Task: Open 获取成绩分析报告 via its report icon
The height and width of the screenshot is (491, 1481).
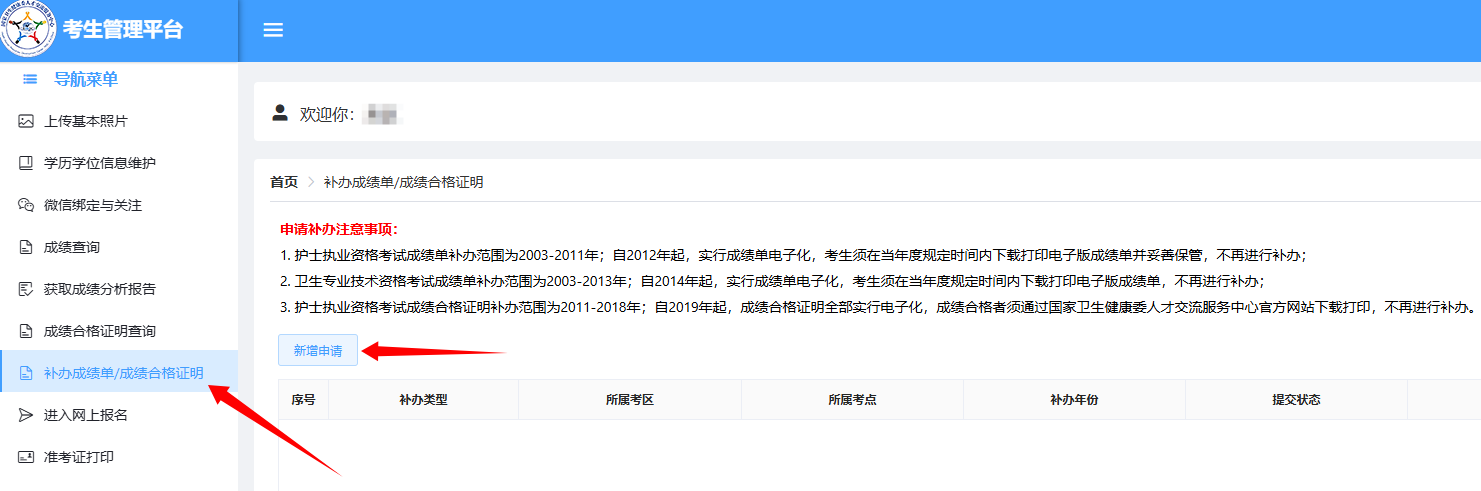Action: tap(26, 289)
